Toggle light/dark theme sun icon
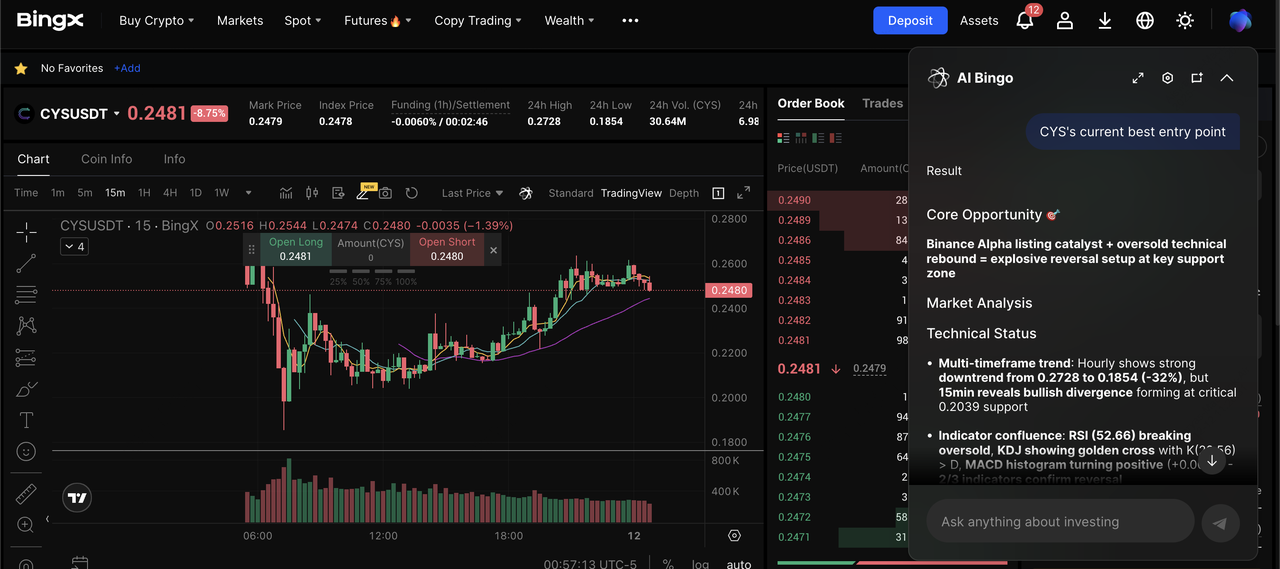1280x569 pixels. 1185,20
